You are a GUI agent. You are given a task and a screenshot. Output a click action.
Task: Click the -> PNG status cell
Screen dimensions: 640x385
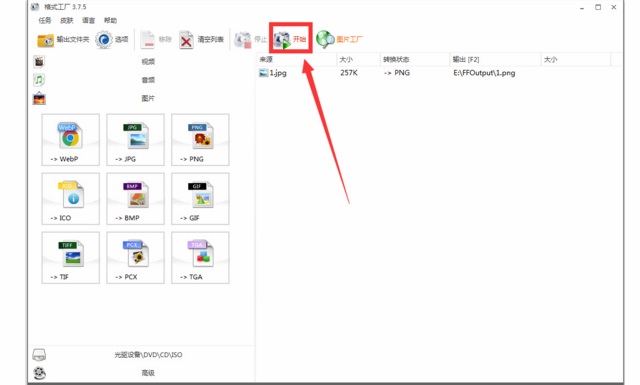coord(397,73)
